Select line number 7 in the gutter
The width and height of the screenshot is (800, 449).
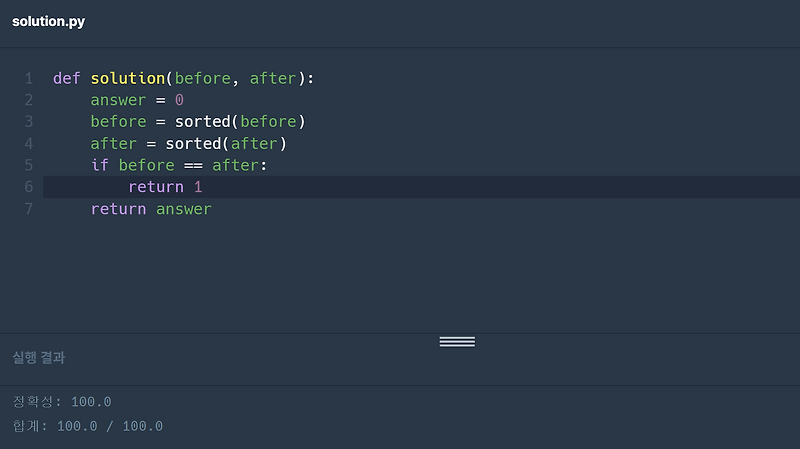(29, 209)
